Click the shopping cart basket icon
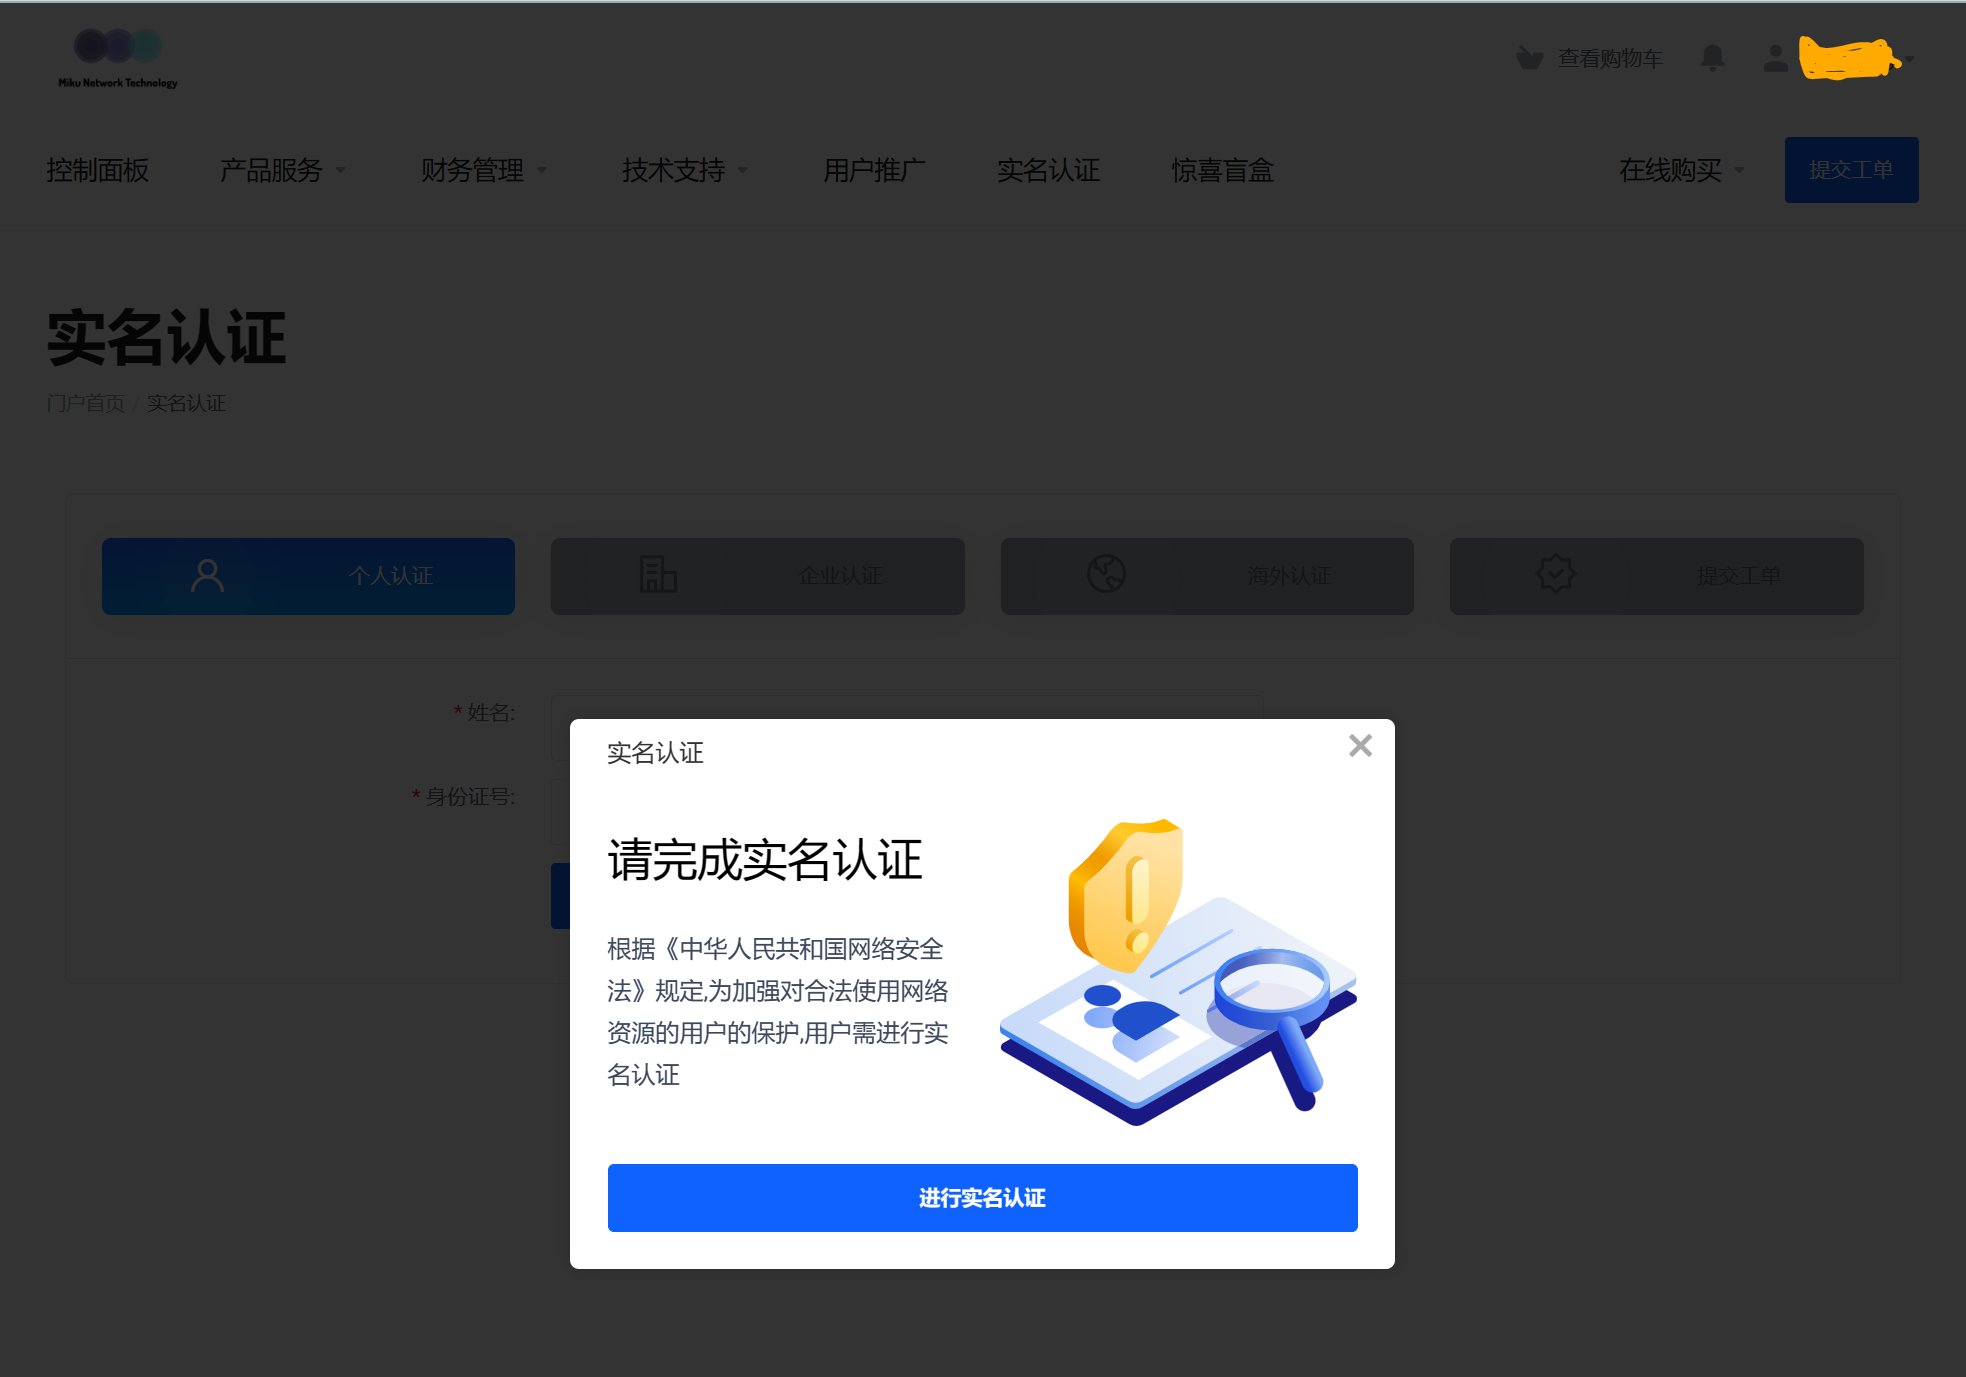1966x1377 pixels. 1529,58
